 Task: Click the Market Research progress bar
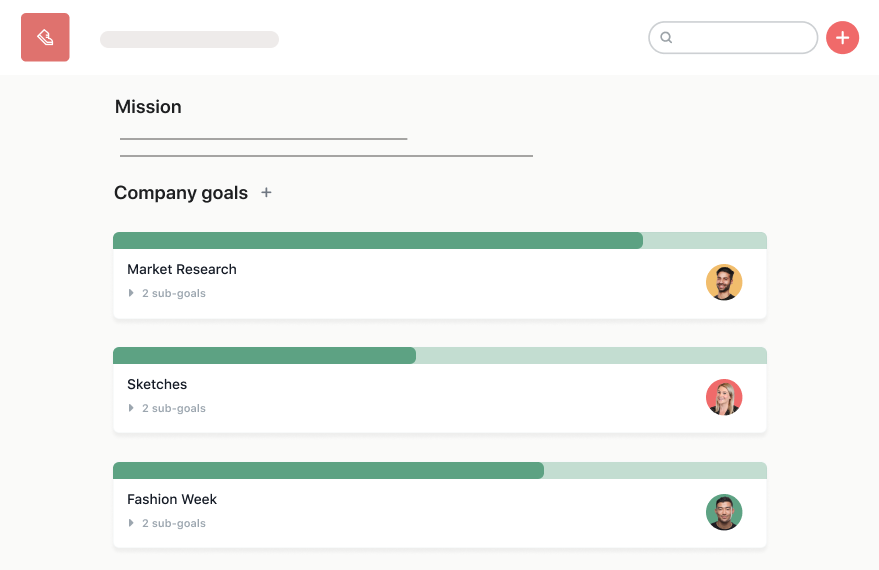tap(439, 241)
